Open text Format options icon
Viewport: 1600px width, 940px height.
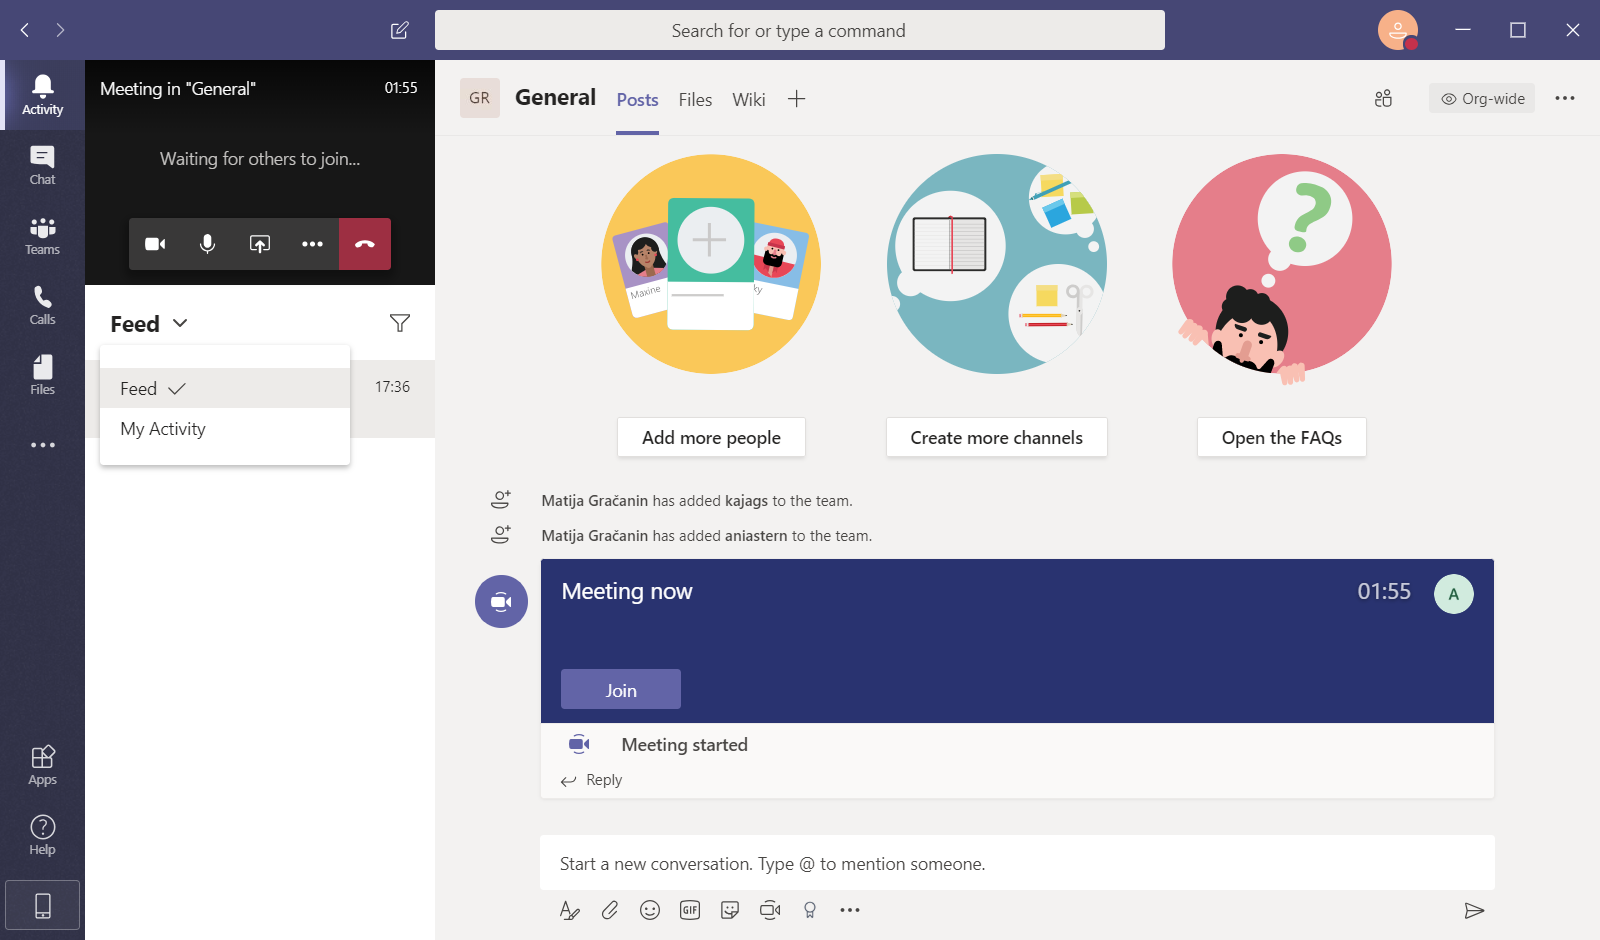[570, 910]
